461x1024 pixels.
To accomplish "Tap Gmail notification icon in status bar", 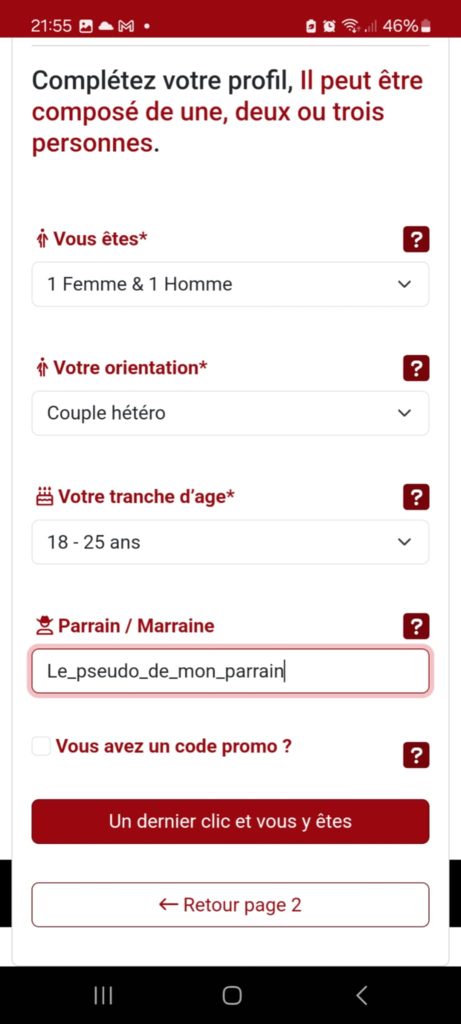I will pos(125,26).
